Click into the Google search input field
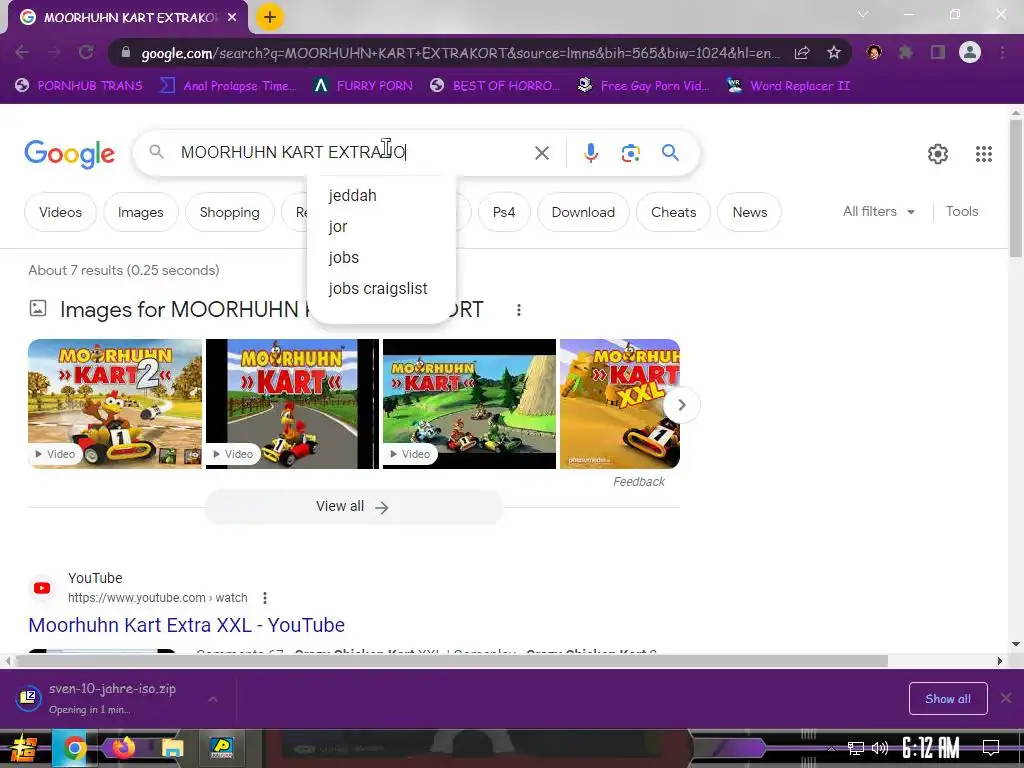The width and height of the screenshot is (1024, 768). pyautogui.click(x=353, y=153)
